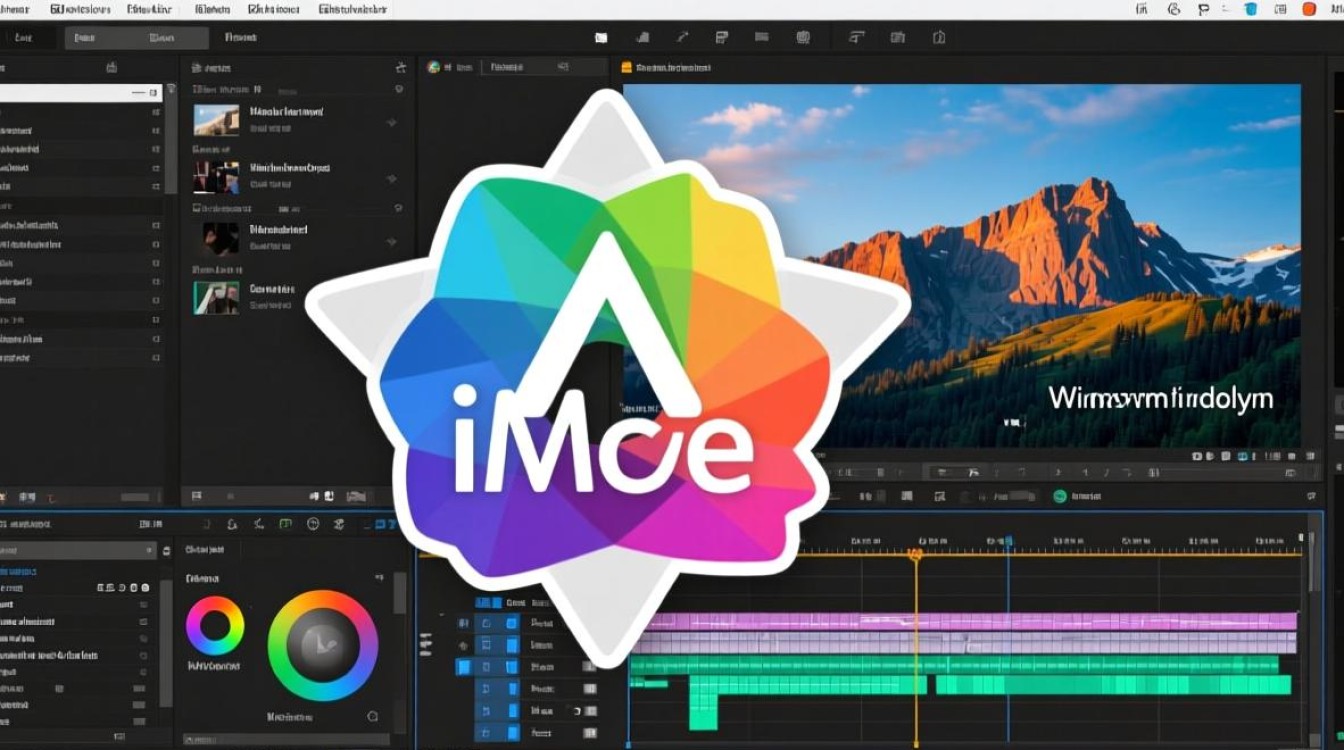This screenshot has width=1344, height=750.
Task: Open the second menu in the top menu bar
Action: pyautogui.click(x=82, y=9)
